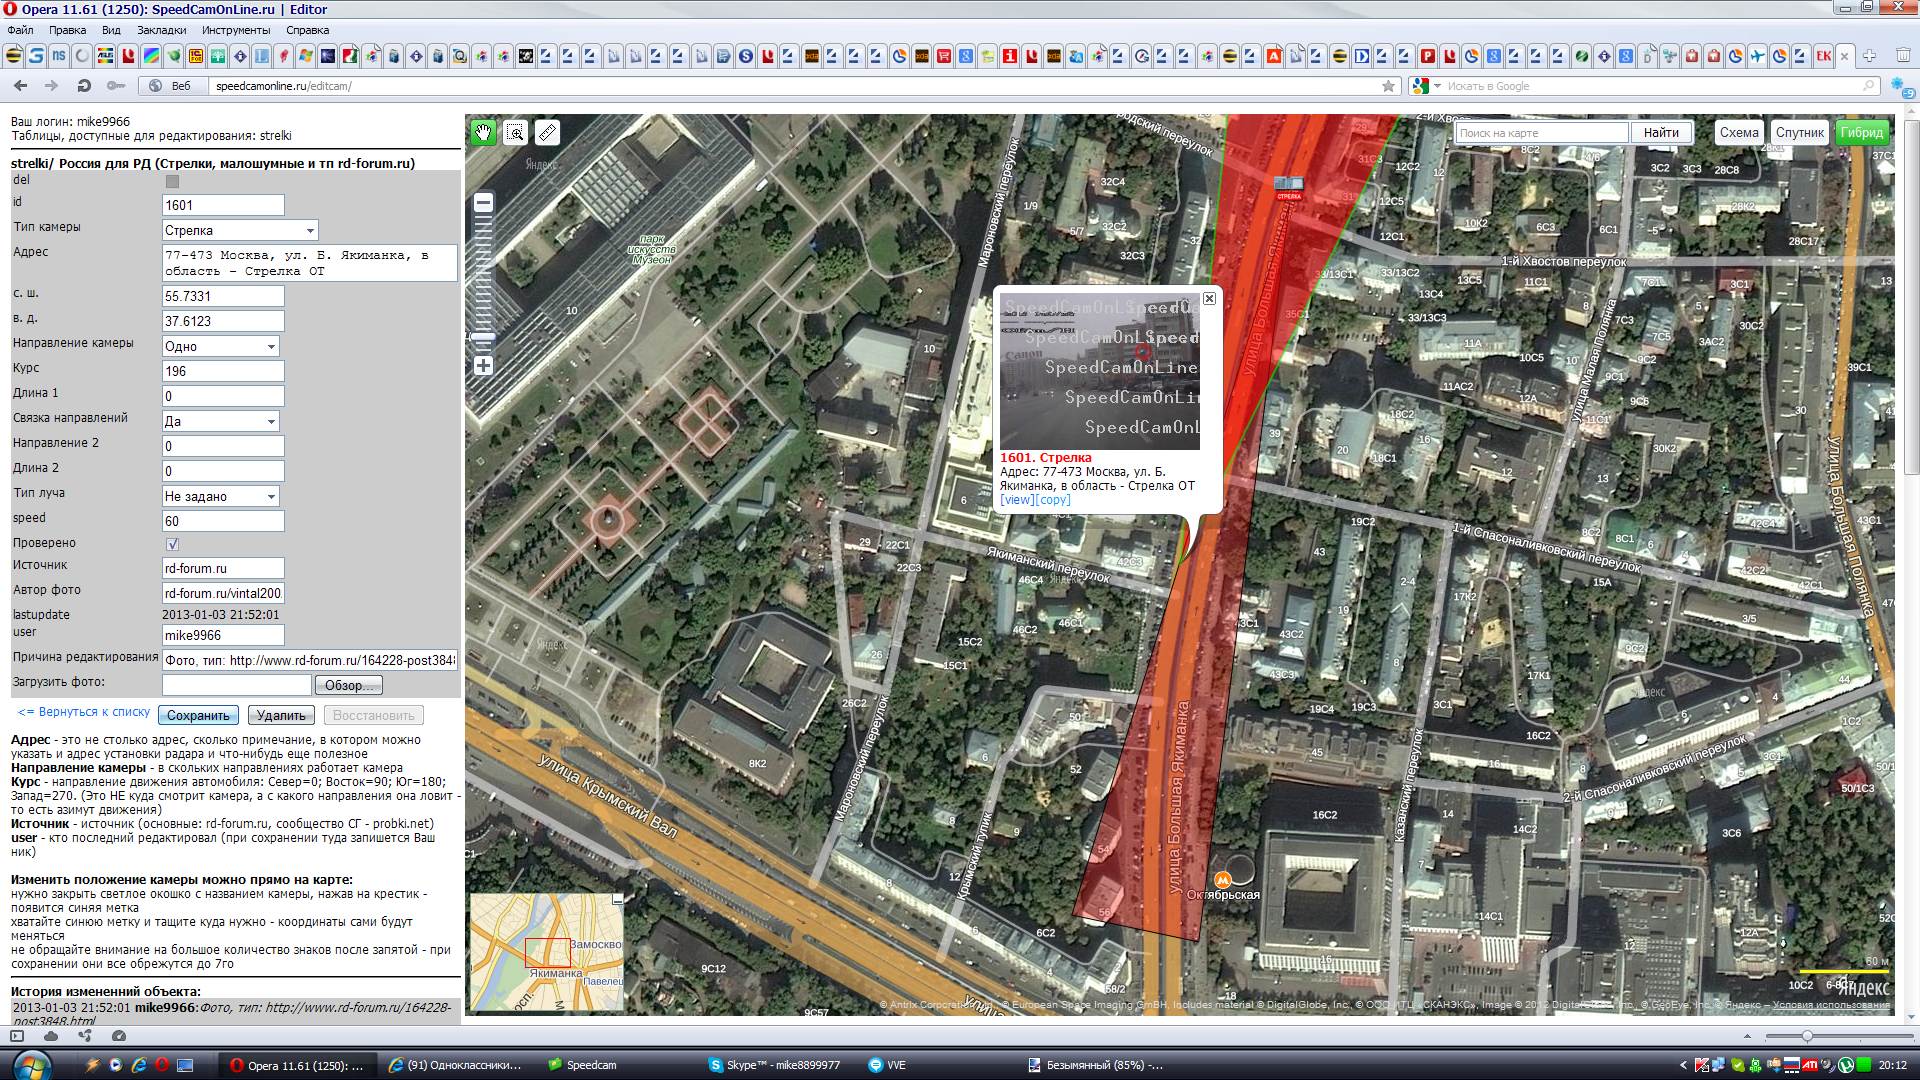Select the ruler distance measurement tool

click(547, 132)
